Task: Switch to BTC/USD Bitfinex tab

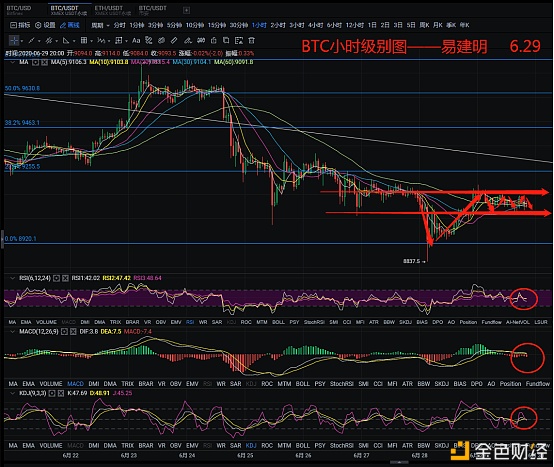Action: (x=19, y=10)
